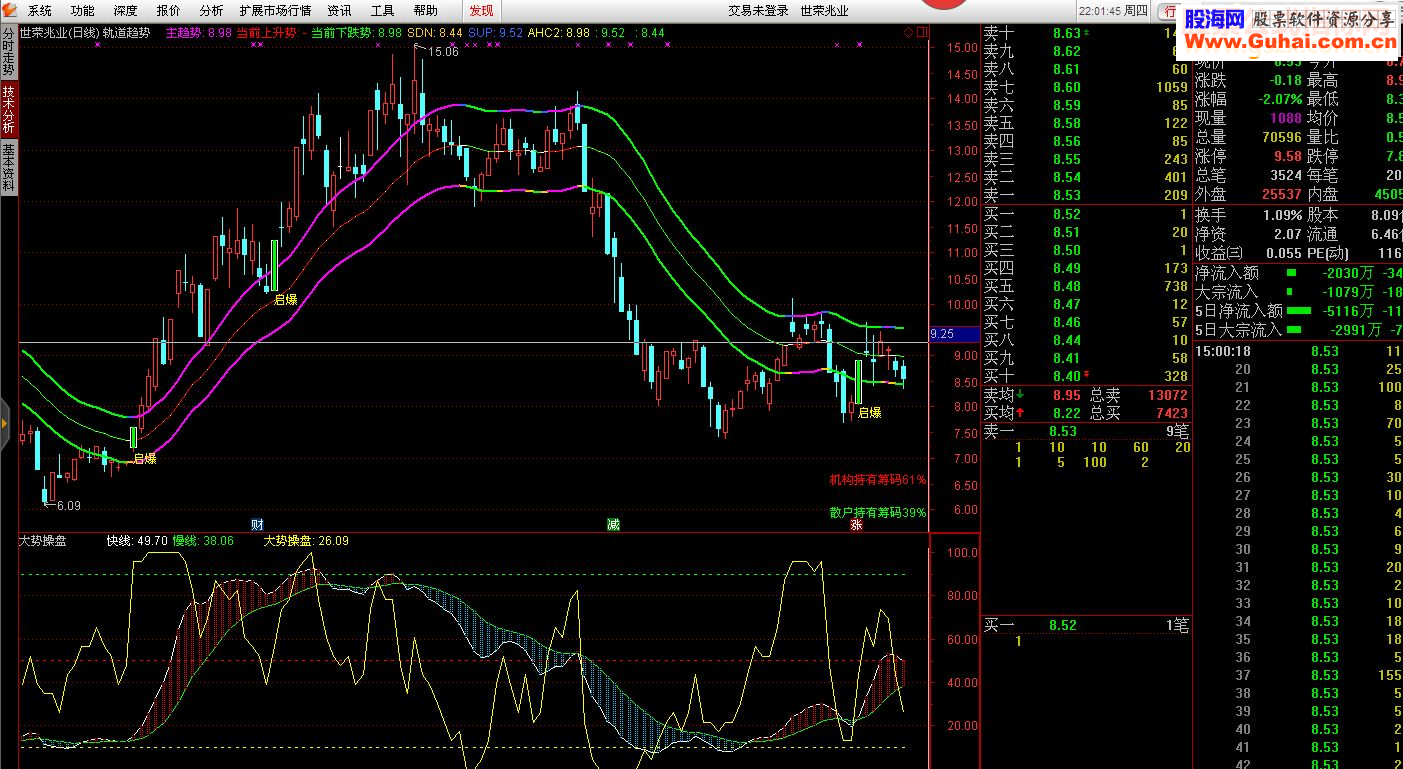Click the square window icon above the price axis
The width and height of the screenshot is (1403, 769).
pyautogui.click(x=921, y=32)
